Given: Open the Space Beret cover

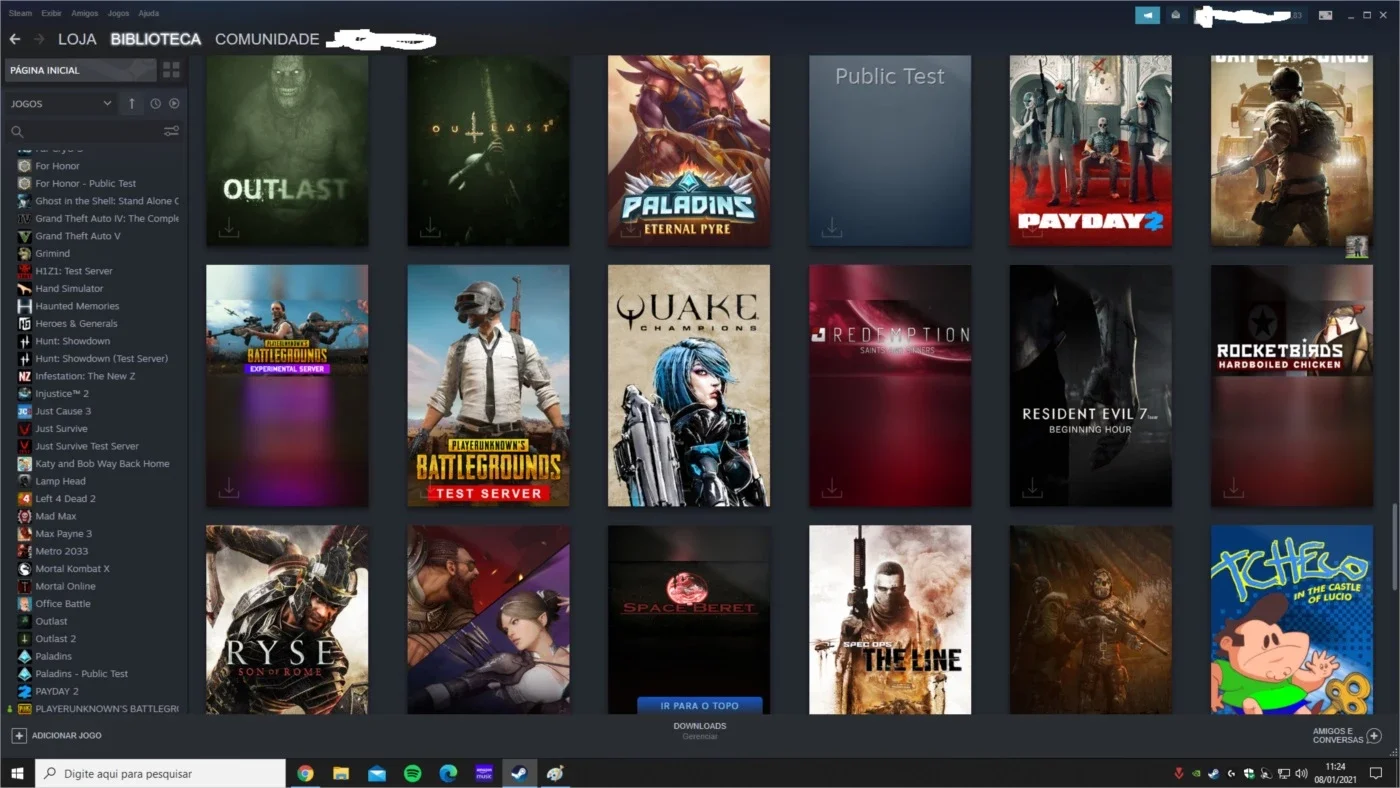Looking at the screenshot, I should coord(689,620).
